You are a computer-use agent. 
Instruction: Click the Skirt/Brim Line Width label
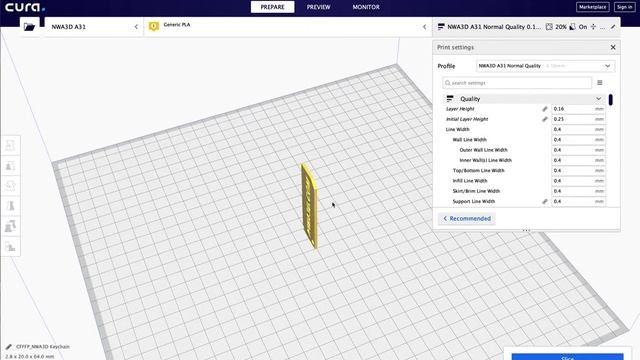476,191
